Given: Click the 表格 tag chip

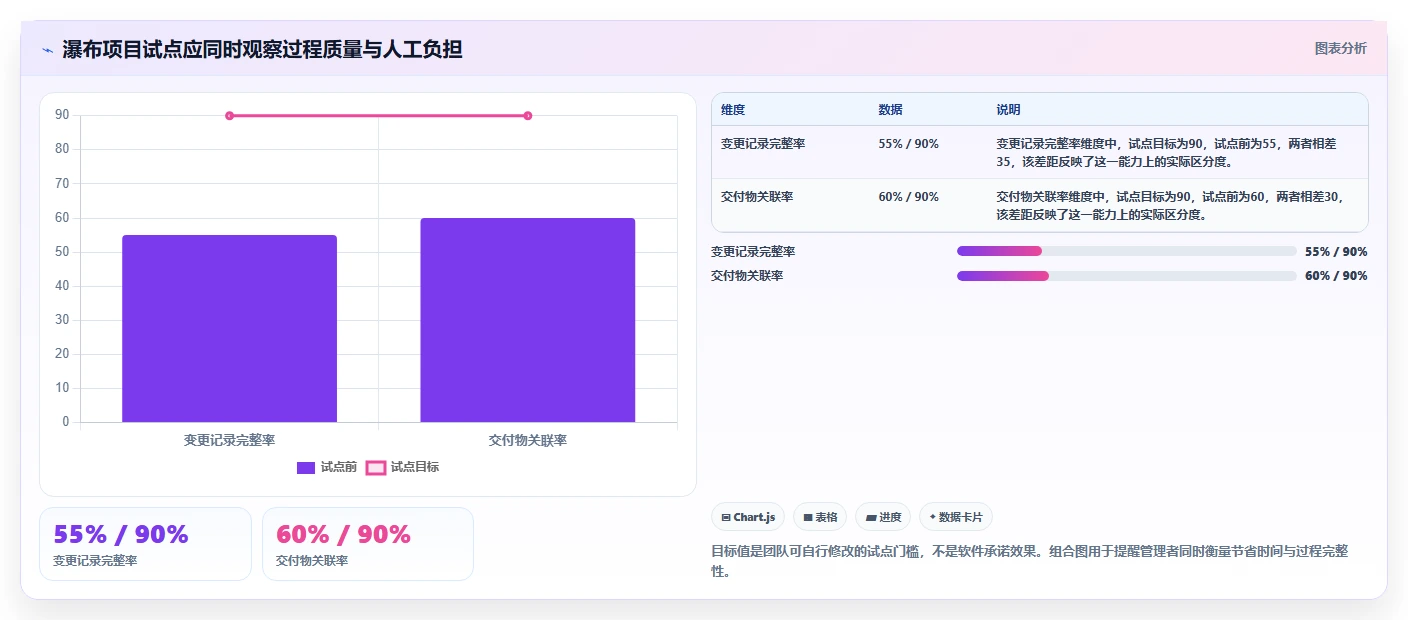Looking at the screenshot, I should pos(820,517).
